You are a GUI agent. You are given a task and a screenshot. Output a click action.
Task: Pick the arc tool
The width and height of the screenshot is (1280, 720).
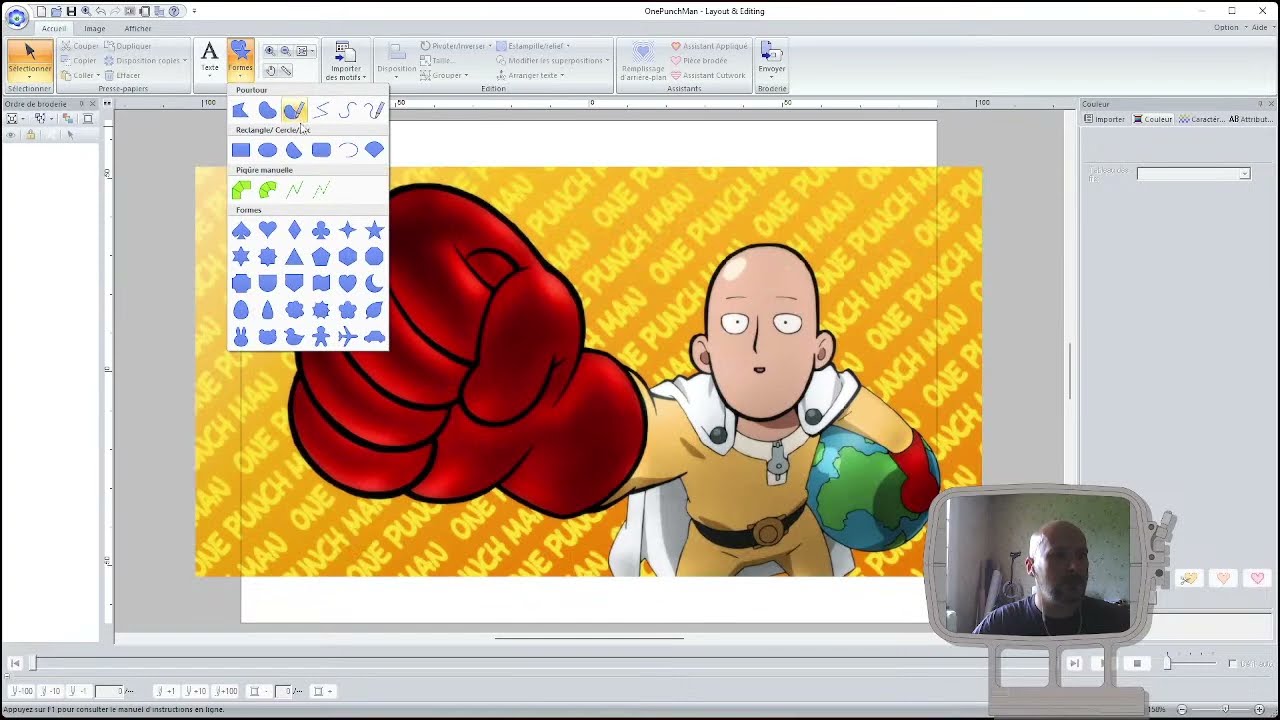tap(347, 150)
